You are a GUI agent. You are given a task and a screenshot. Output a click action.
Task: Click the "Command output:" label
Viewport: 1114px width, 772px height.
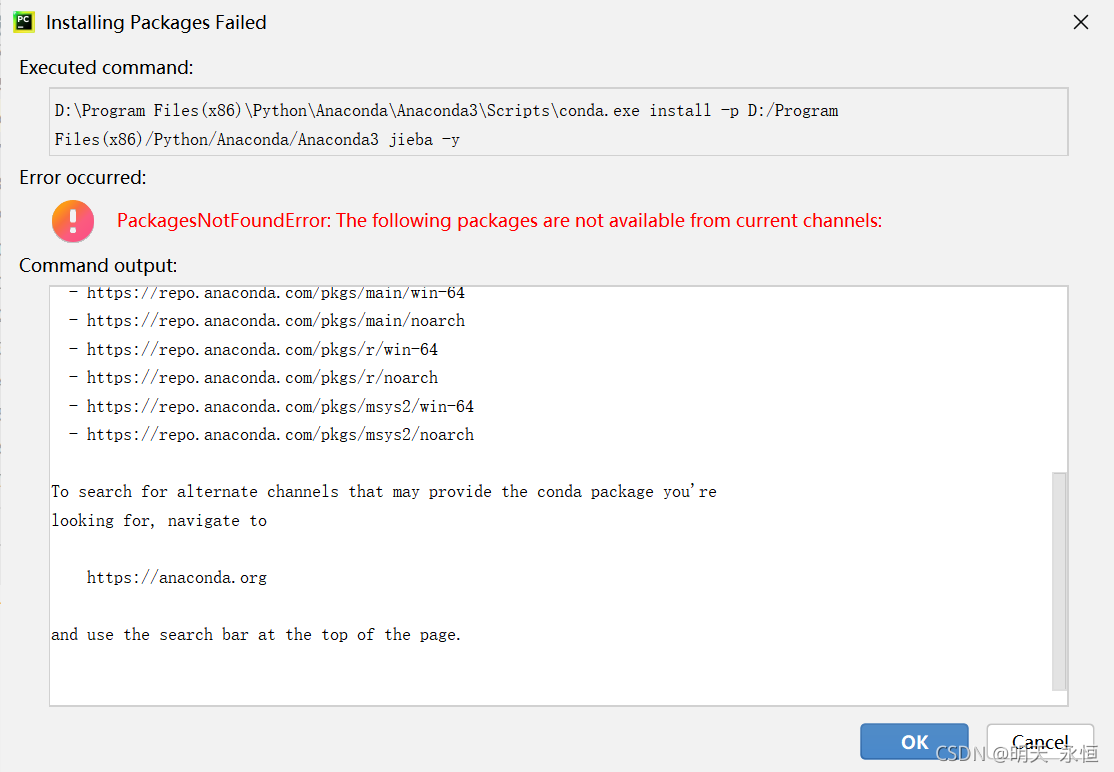(98, 266)
